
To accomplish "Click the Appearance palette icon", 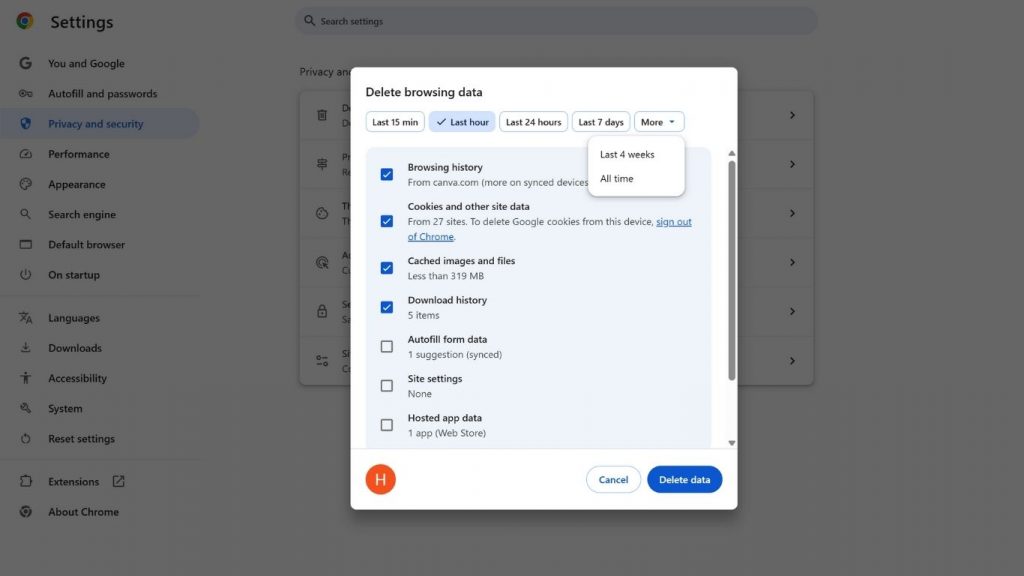I will coord(26,184).
